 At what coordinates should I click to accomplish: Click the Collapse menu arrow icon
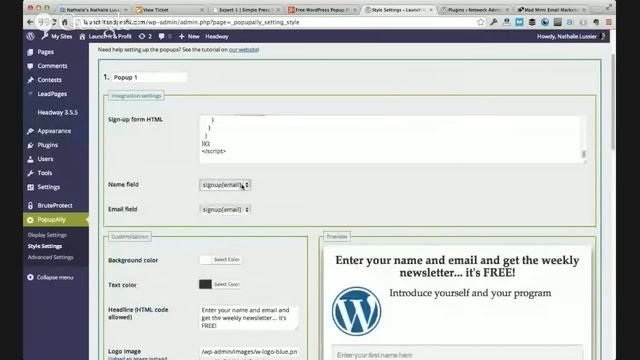(30, 277)
